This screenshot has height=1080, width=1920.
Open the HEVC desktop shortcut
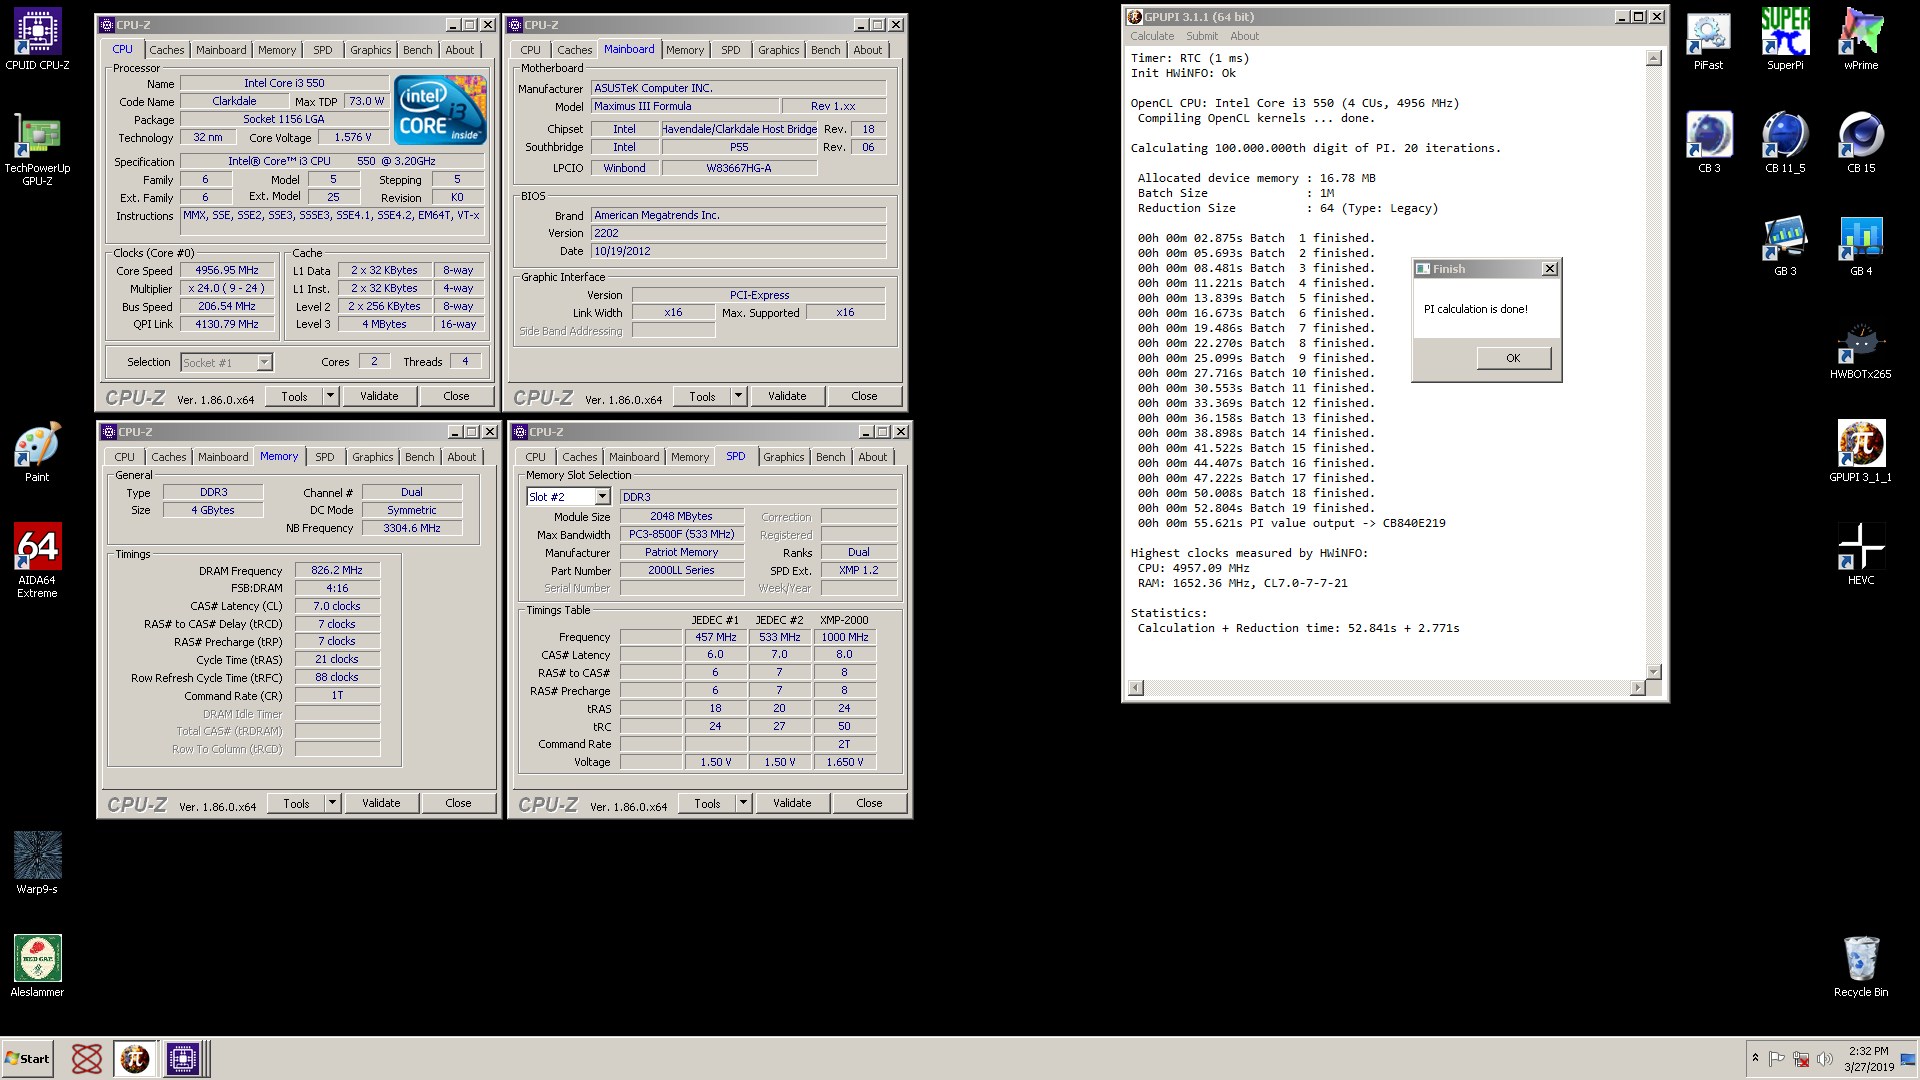tap(1861, 555)
